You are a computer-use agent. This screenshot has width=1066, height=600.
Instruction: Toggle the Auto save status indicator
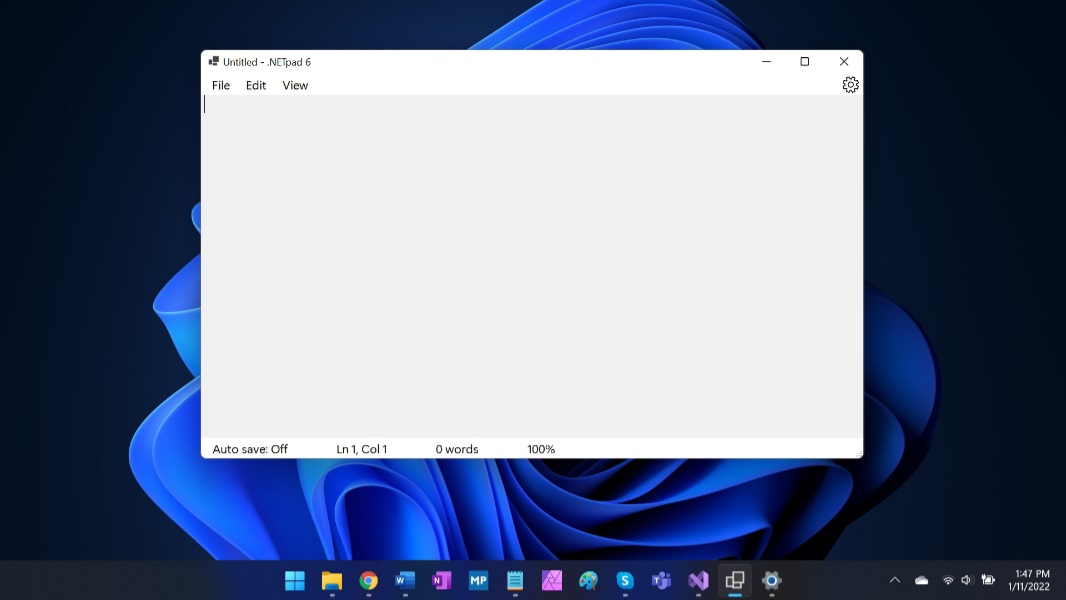pyautogui.click(x=250, y=450)
